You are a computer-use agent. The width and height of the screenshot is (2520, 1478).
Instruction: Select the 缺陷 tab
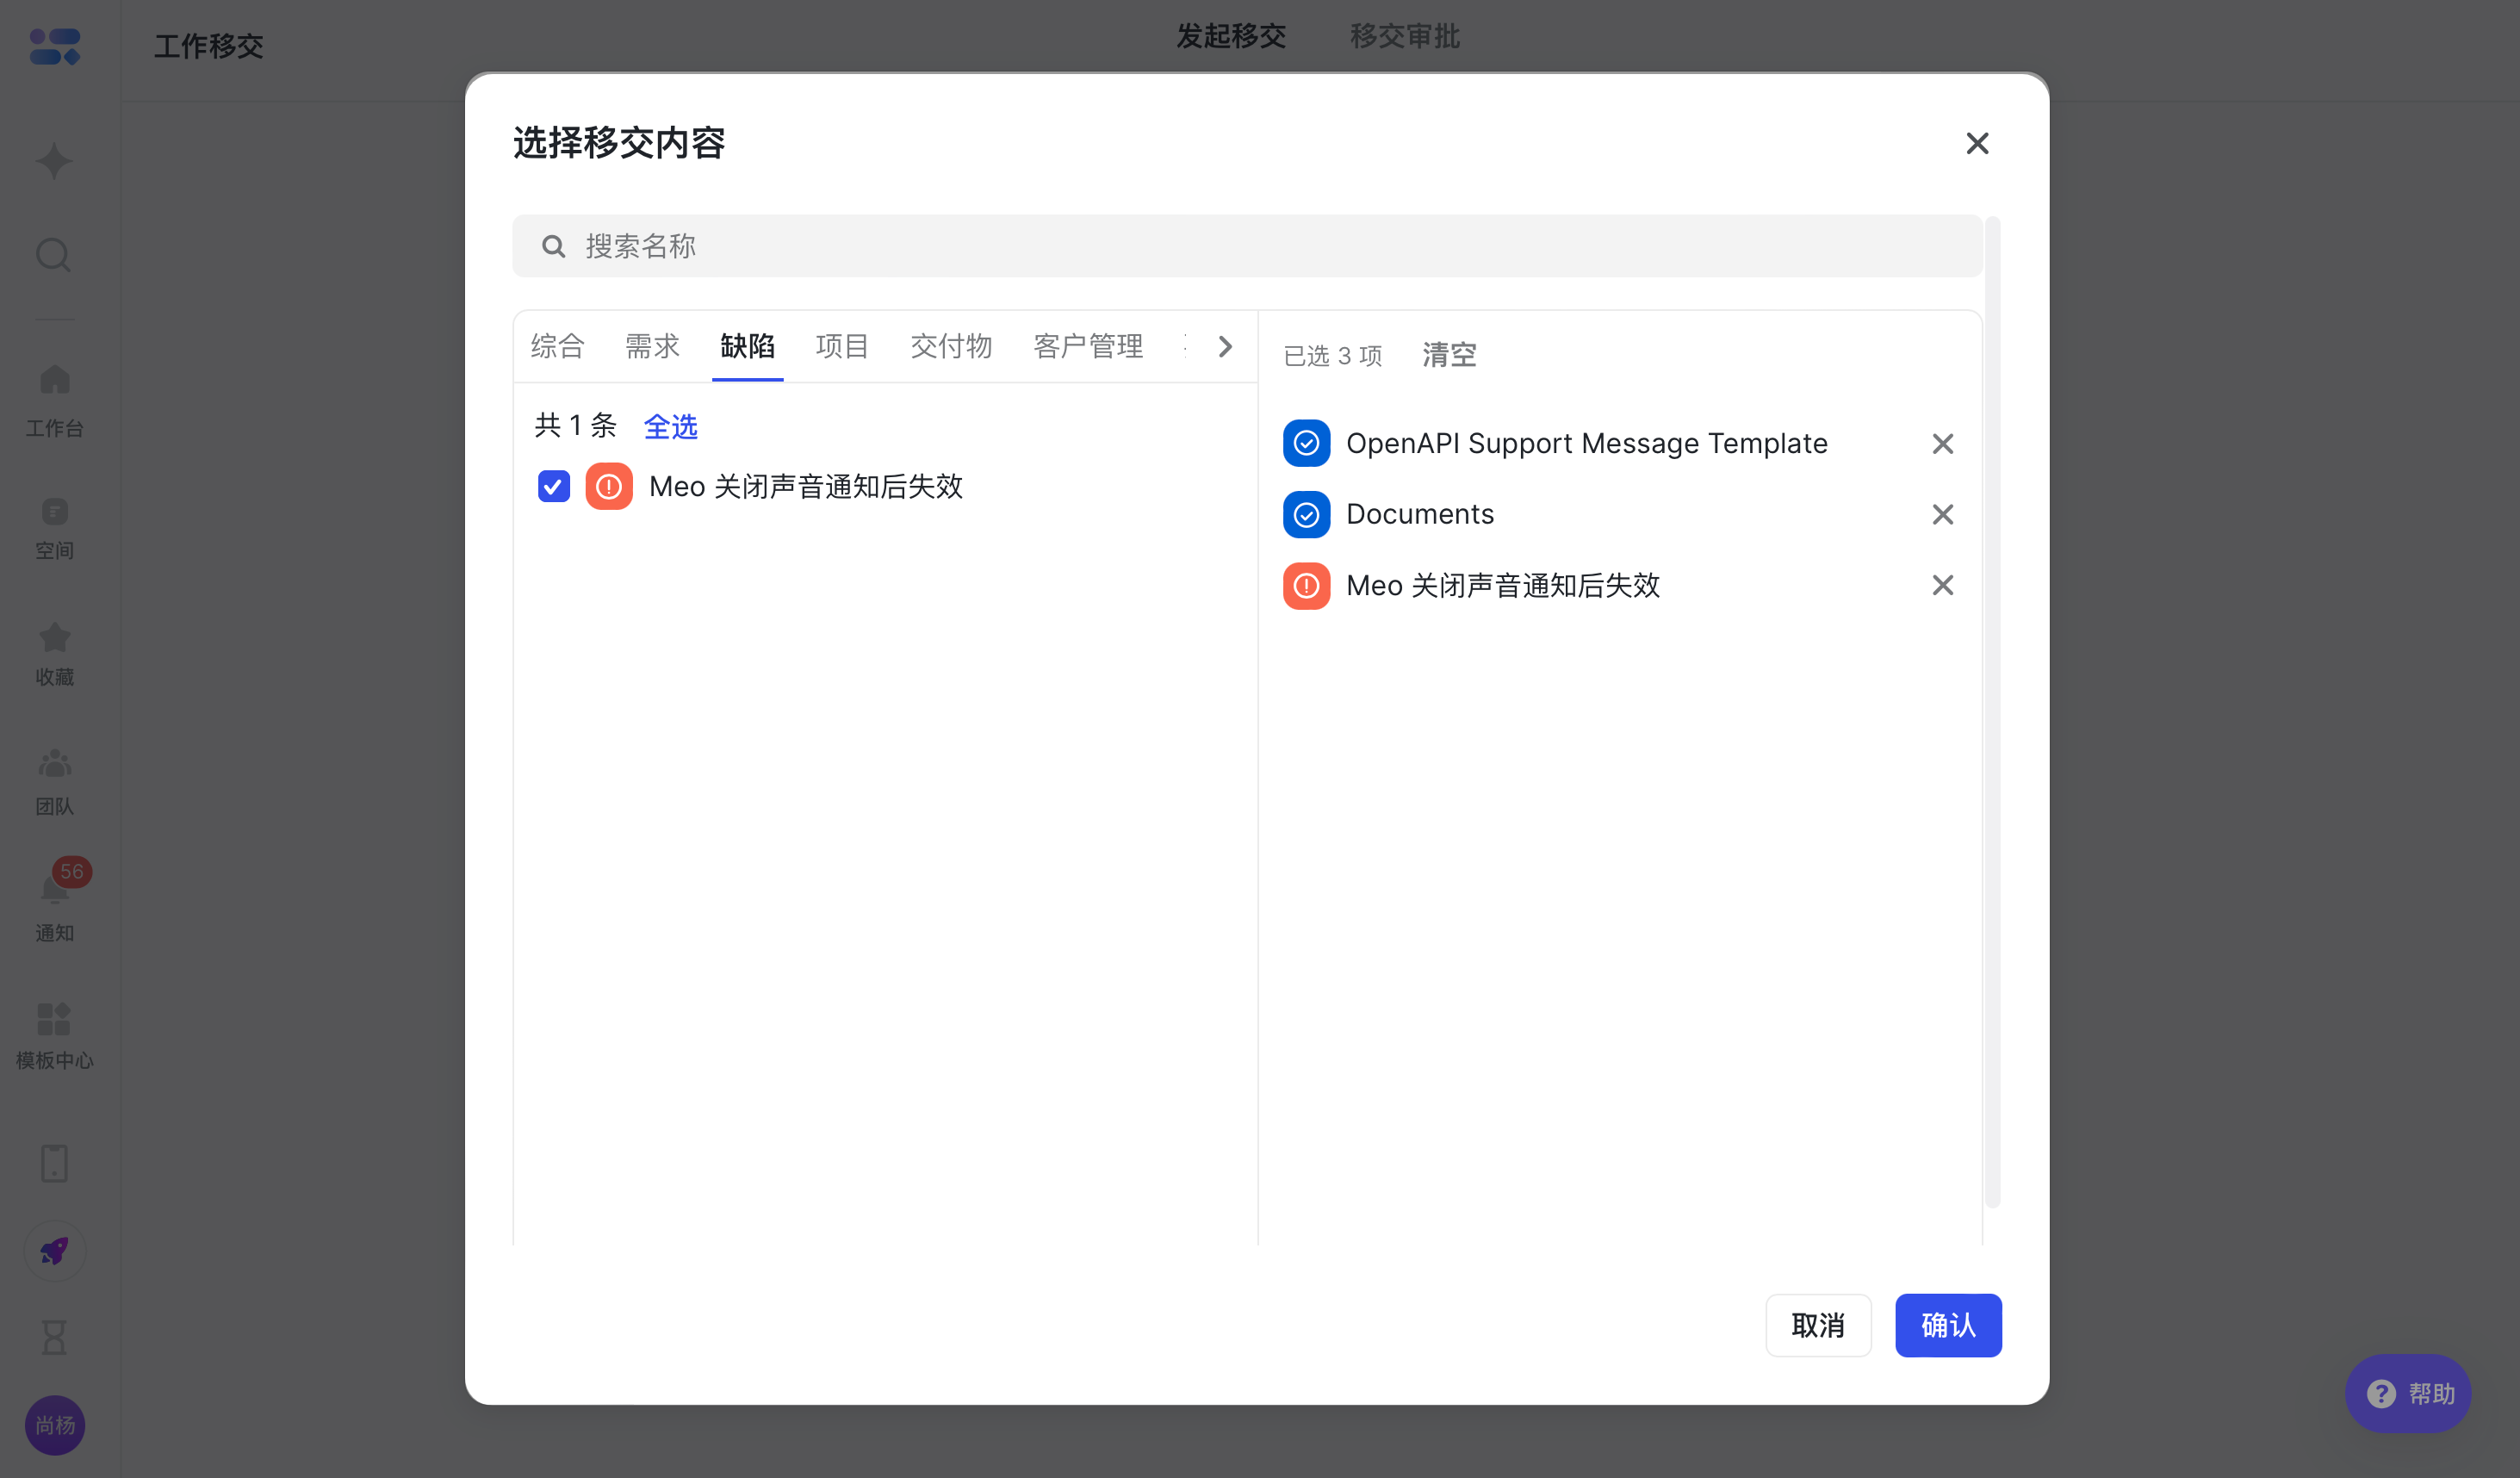pos(747,346)
